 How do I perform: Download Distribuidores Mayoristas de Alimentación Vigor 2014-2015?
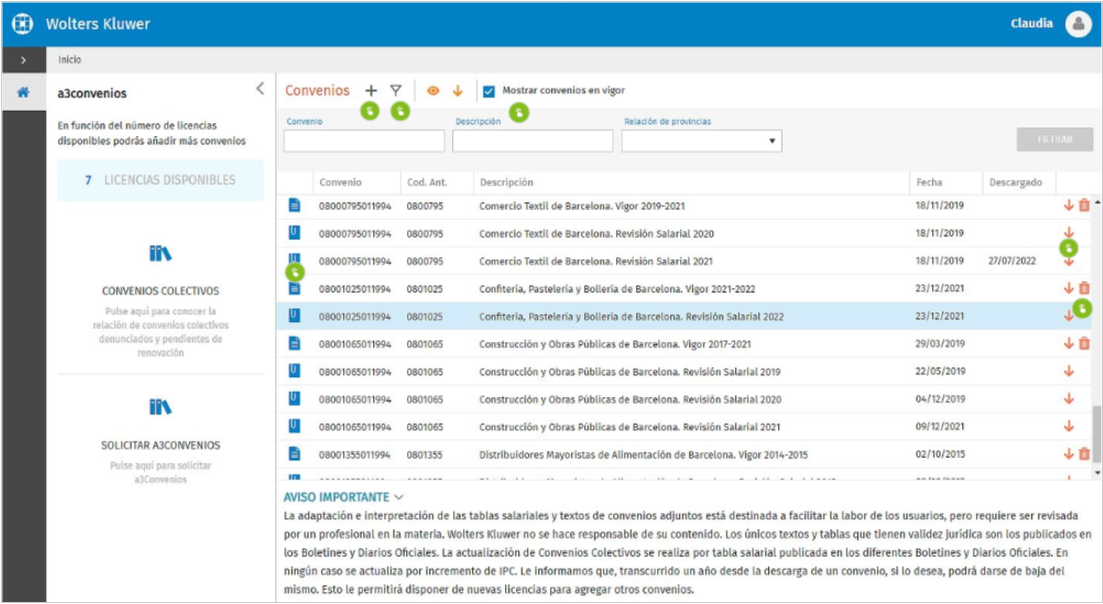pyautogui.click(x=1069, y=454)
